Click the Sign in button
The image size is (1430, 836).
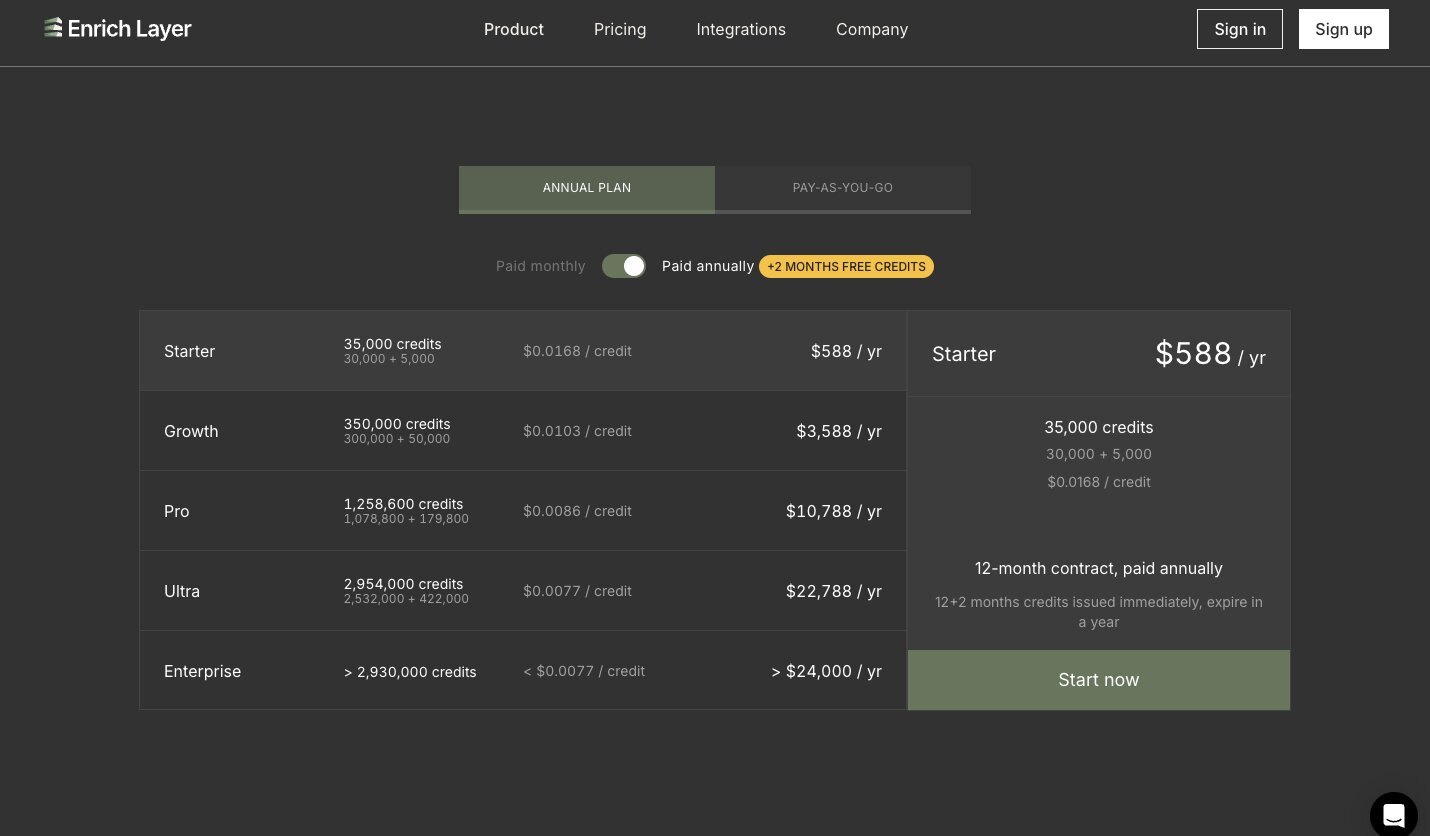[1240, 29]
